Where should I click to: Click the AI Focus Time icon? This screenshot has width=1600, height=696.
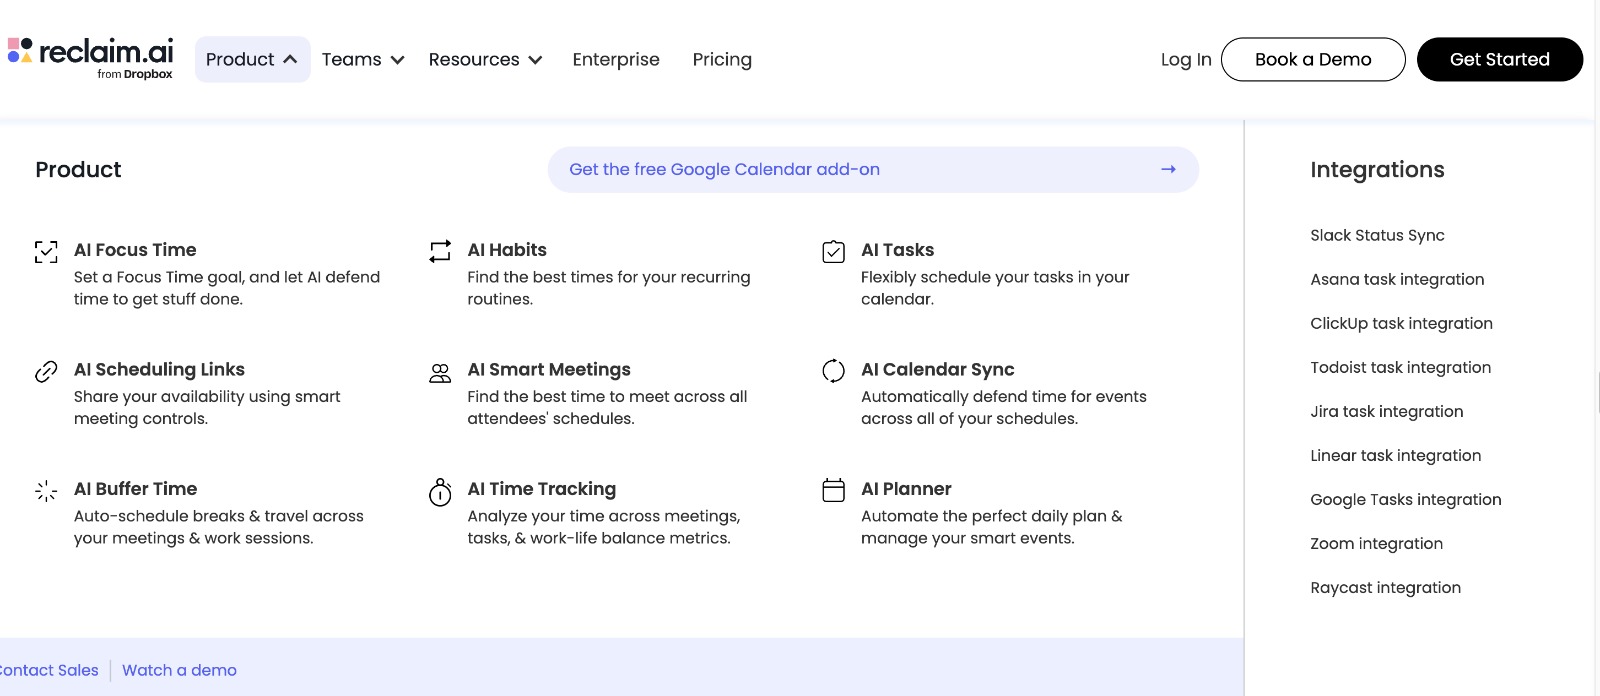click(x=46, y=252)
